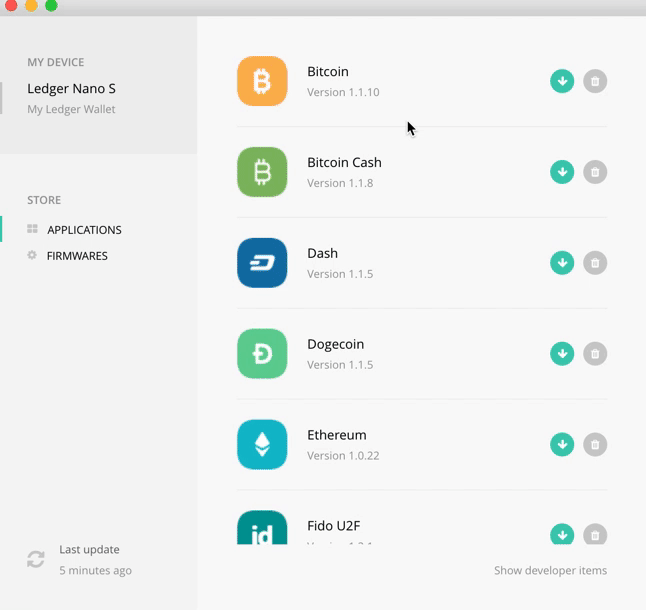The width and height of the screenshot is (646, 610).
Task: Remove Bitcoin Cash using trash button
Action: tap(595, 172)
